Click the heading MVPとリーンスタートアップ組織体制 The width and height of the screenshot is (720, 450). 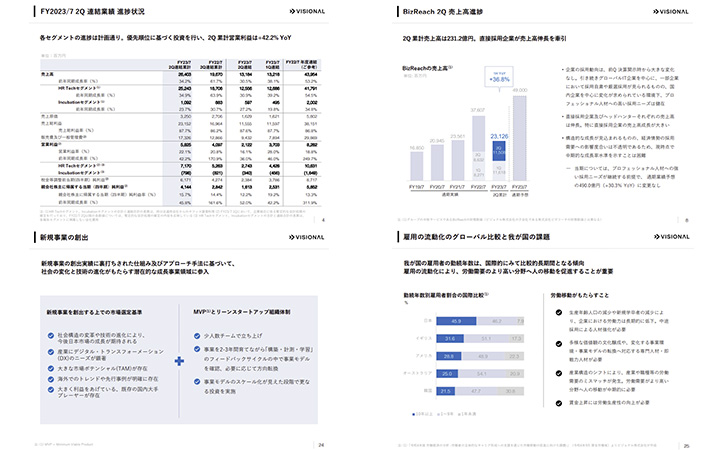[242, 312]
